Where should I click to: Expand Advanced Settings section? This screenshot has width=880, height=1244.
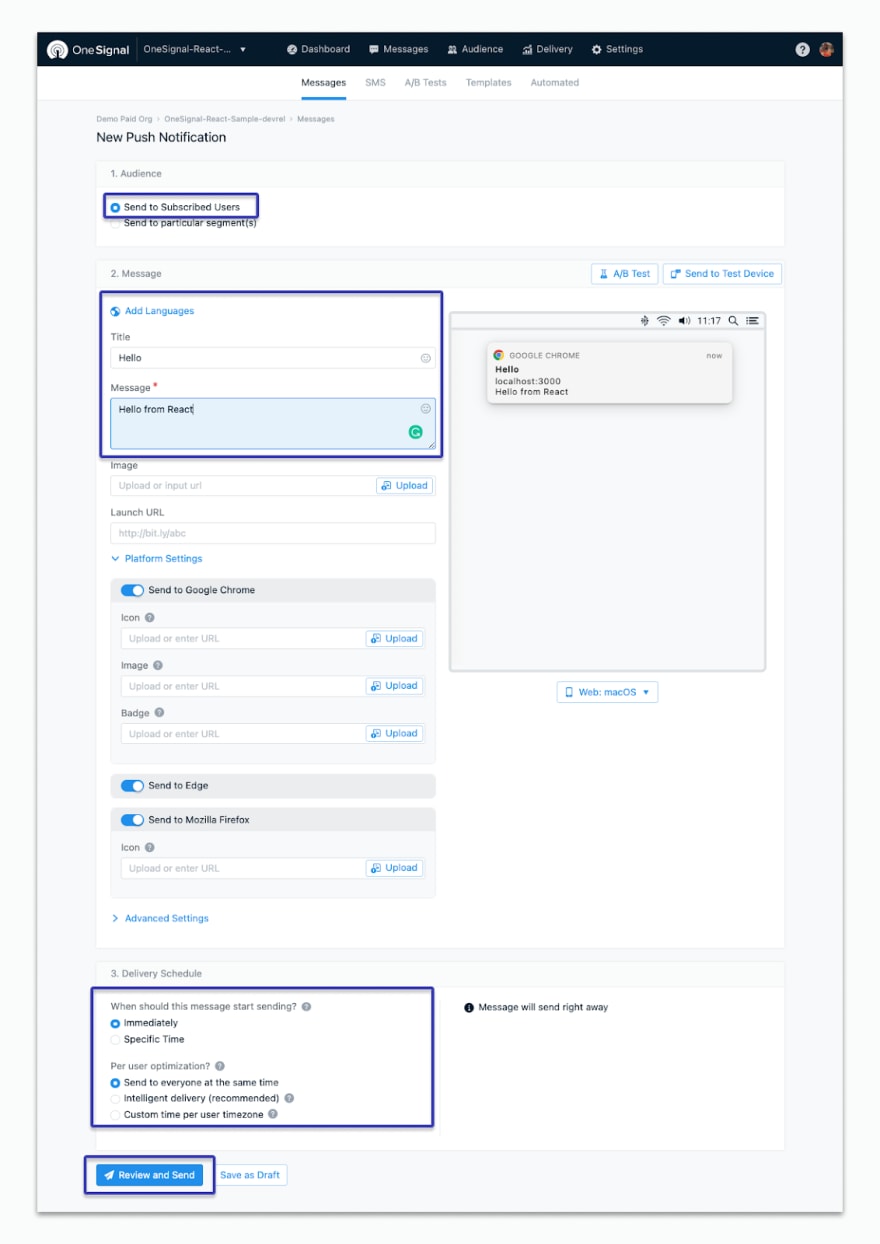click(x=160, y=918)
